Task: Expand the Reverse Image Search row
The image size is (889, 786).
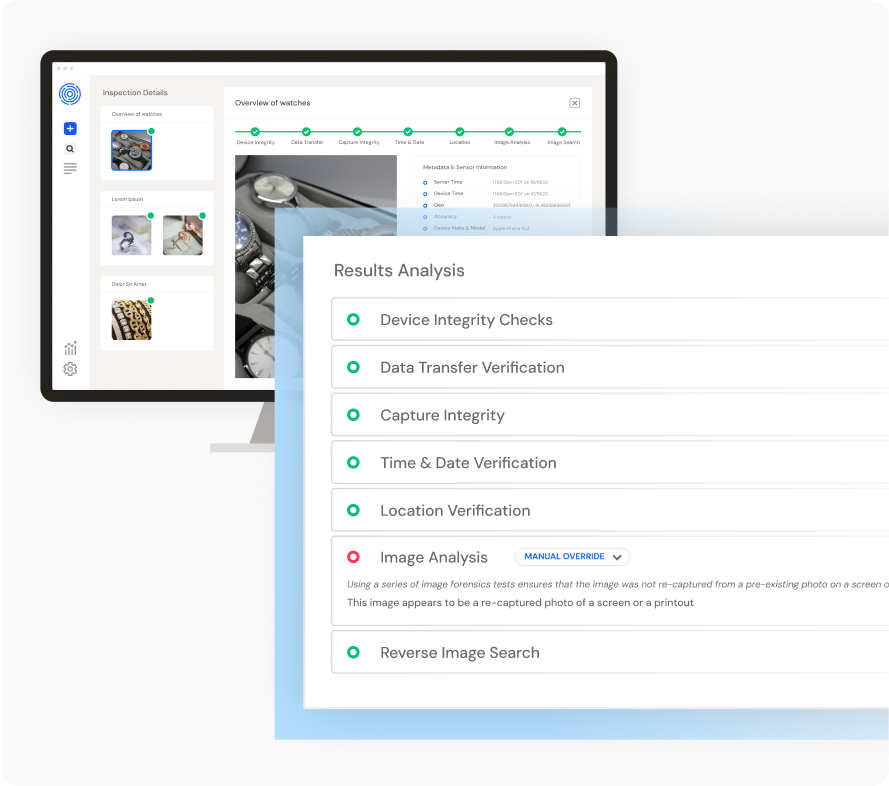Action: (610, 652)
